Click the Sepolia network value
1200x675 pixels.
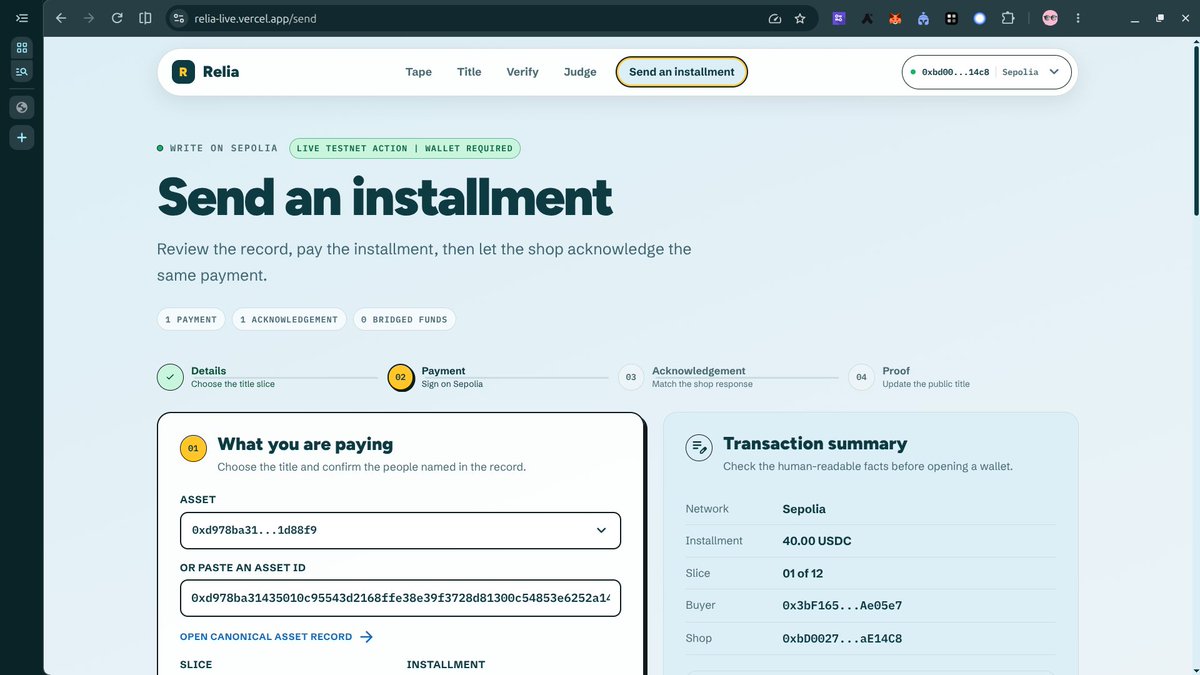pyautogui.click(x=804, y=509)
